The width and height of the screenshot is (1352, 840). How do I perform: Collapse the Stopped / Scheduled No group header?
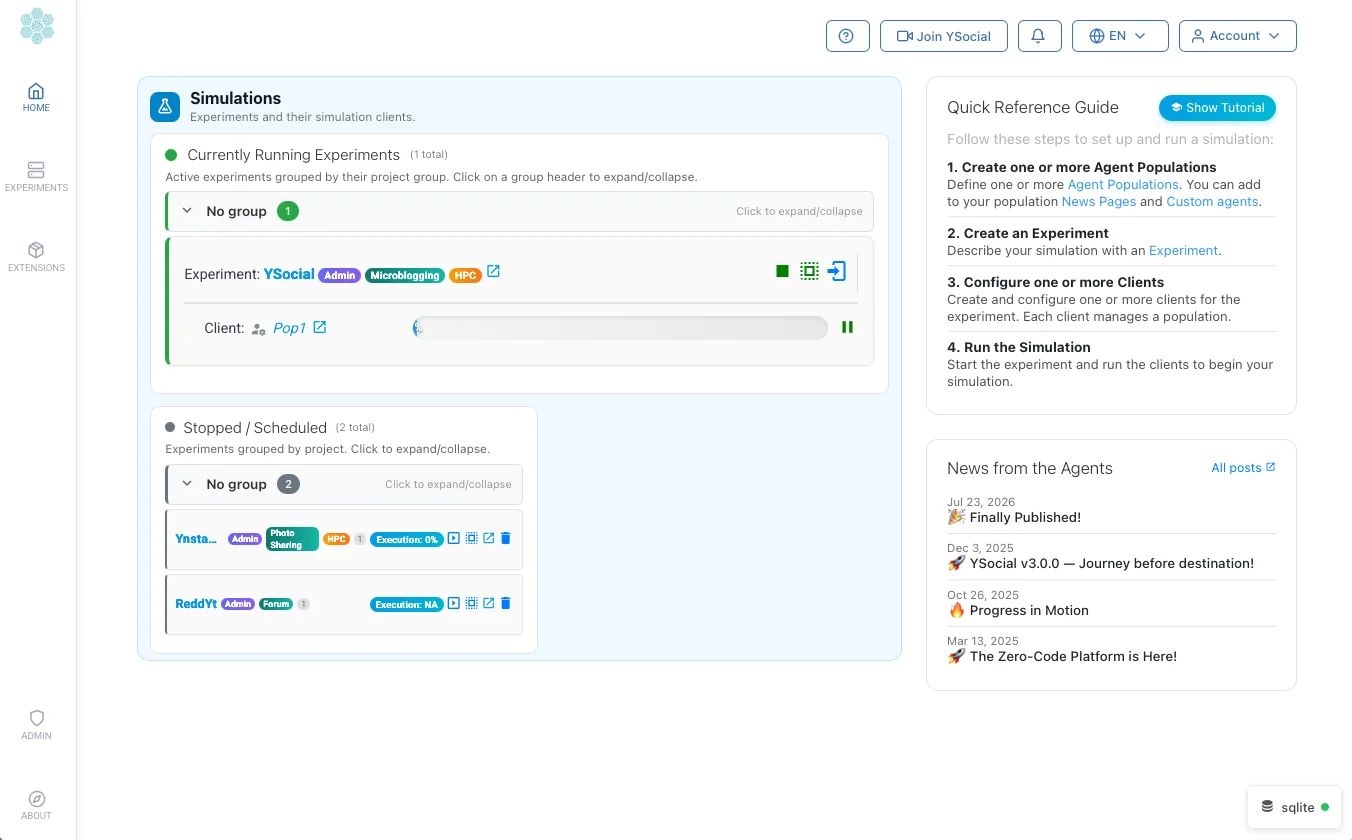coord(344,484)
